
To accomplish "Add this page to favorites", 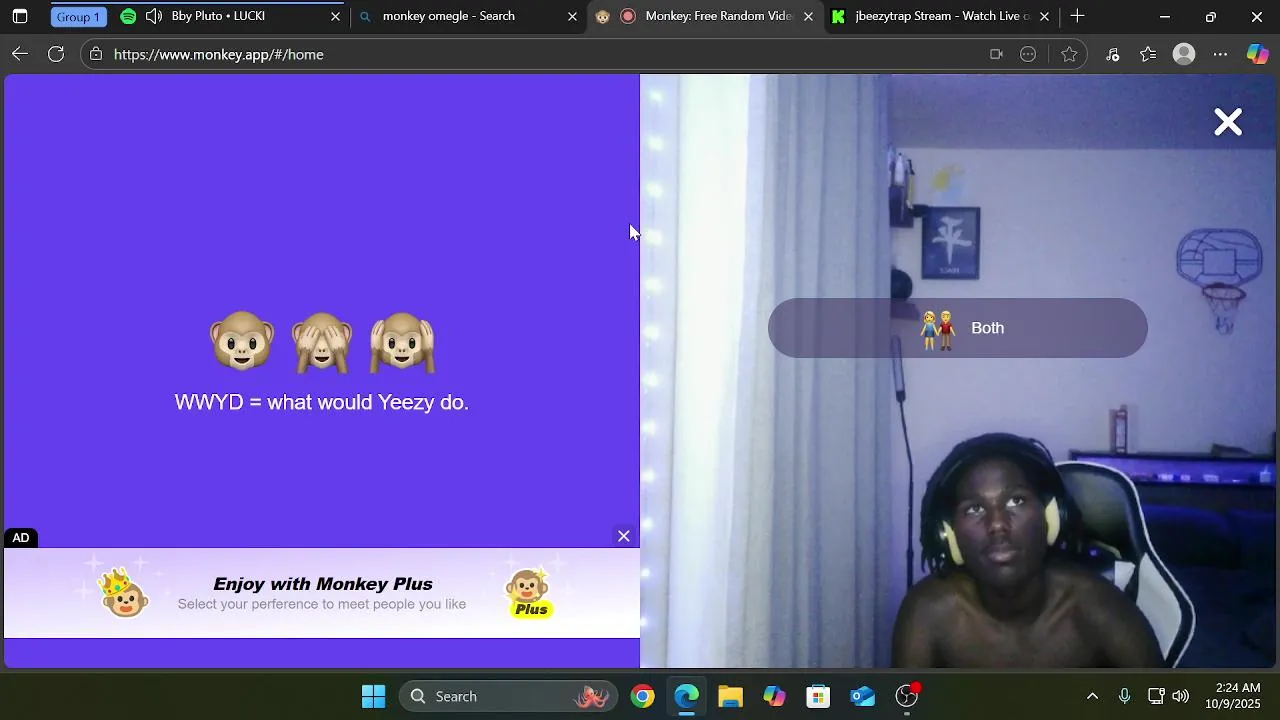I will click(1069, 55).
